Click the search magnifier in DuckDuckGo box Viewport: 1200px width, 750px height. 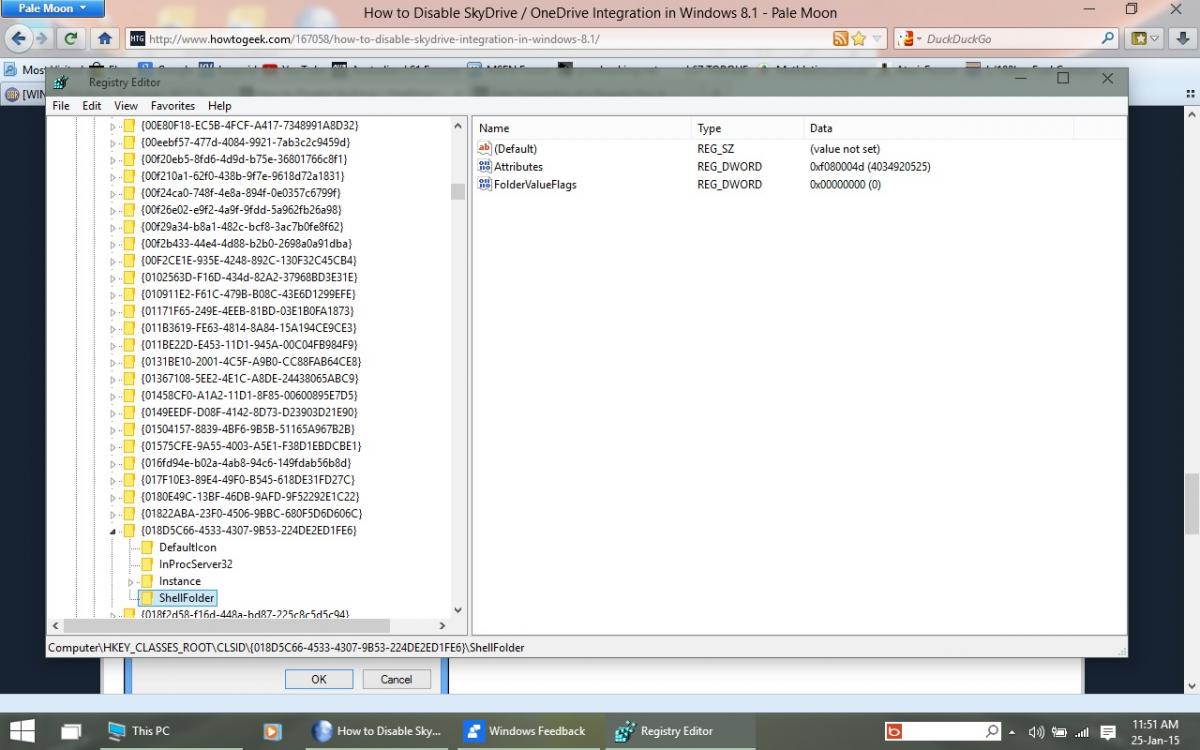coord(1107,39)
